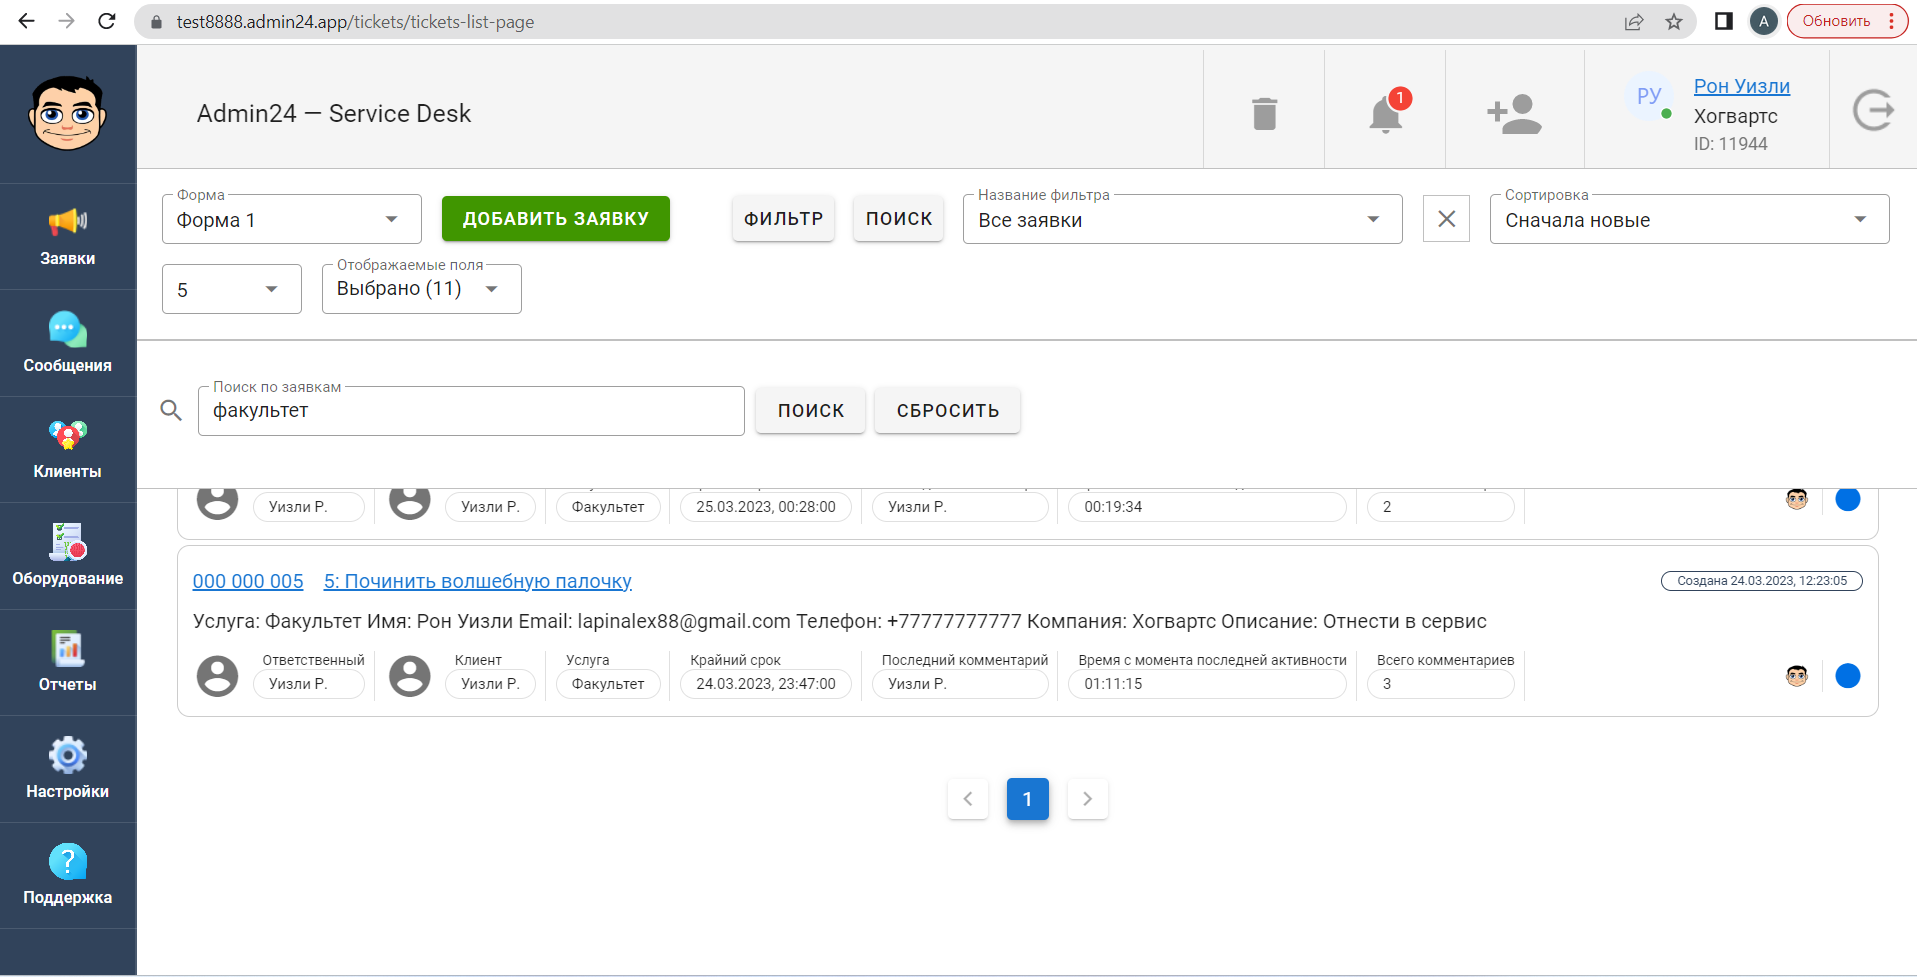The image size is (1917, 977).
Task: Expand the Название фильтра dropdown
Action: 1182,219
